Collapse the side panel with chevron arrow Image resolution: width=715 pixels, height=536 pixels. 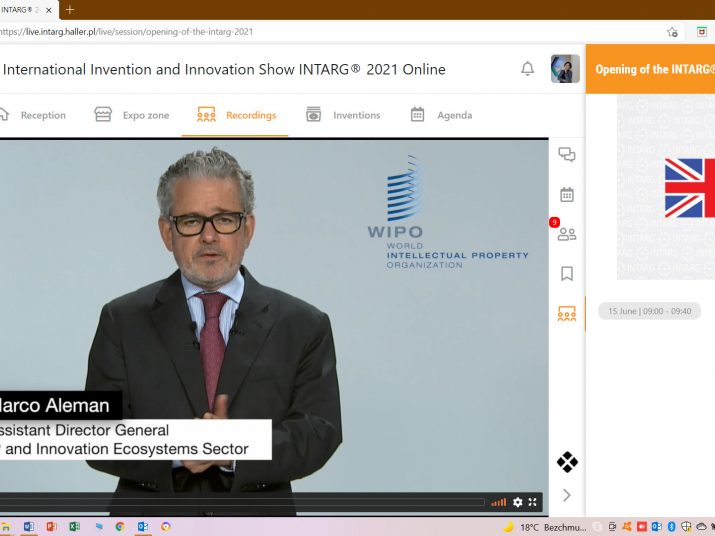point(567,495)
